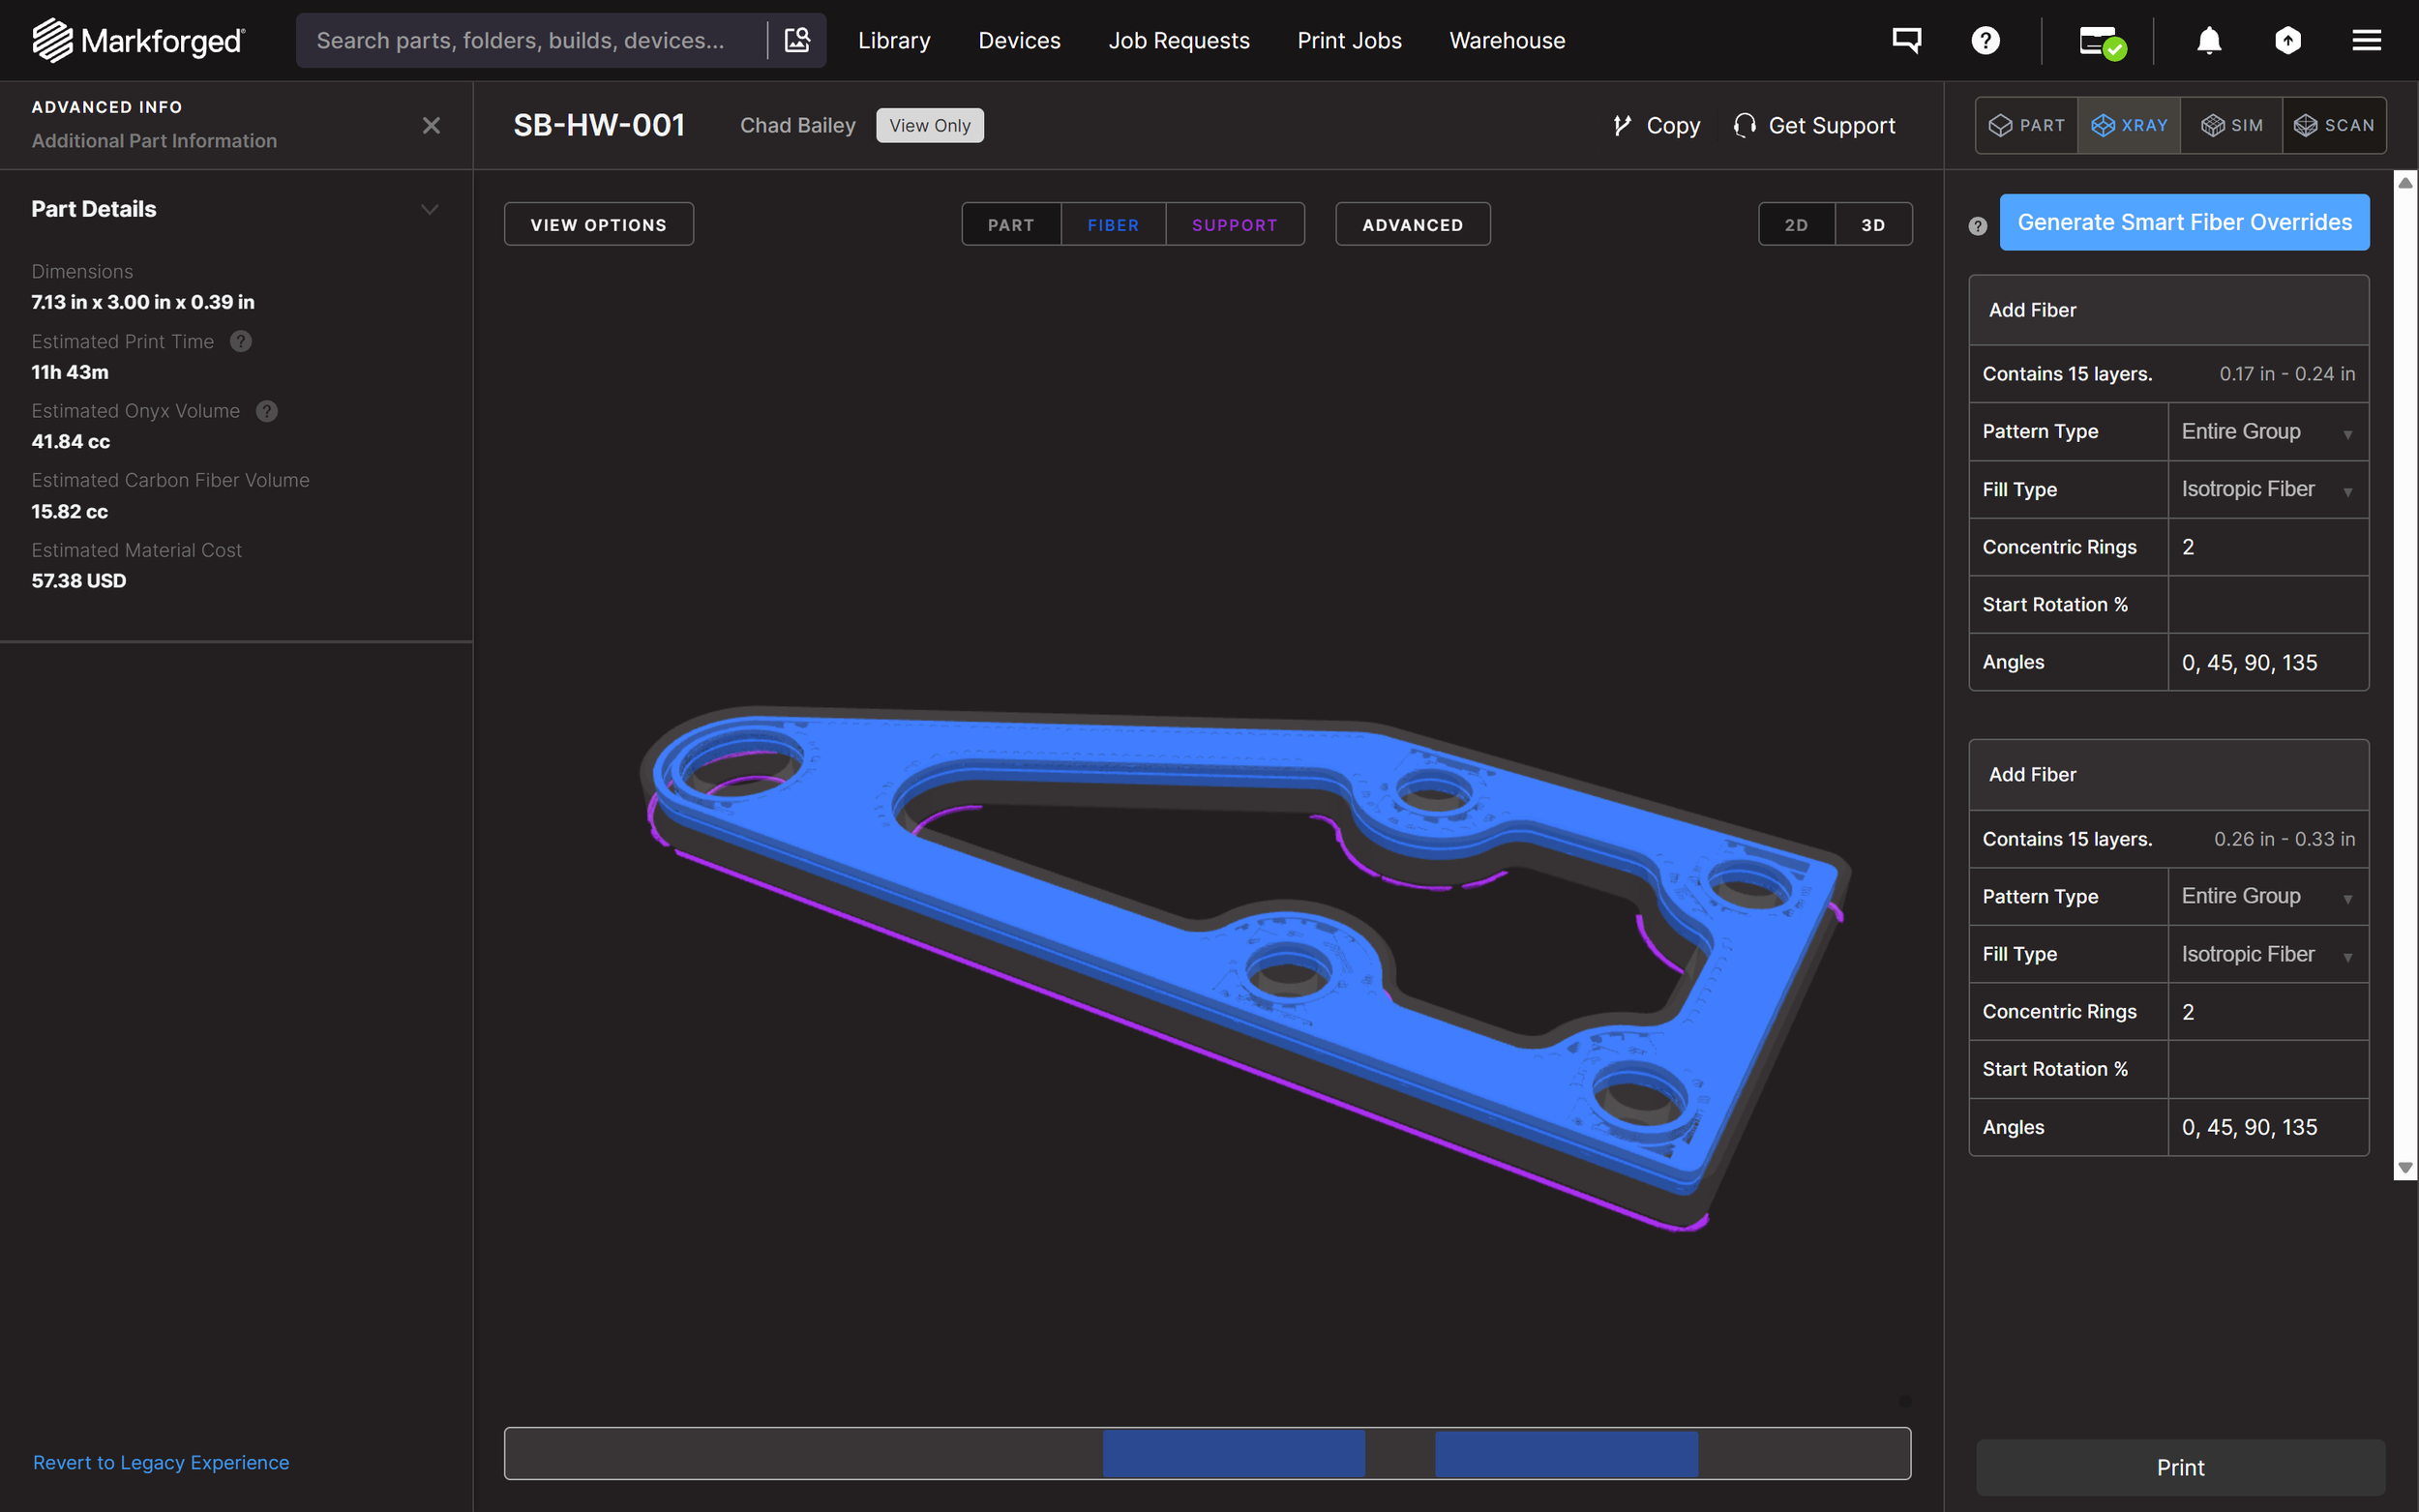Viewport: 2419px width, 1512px height.
Task: Click the print time value 11h 43m
Action: 70,372
